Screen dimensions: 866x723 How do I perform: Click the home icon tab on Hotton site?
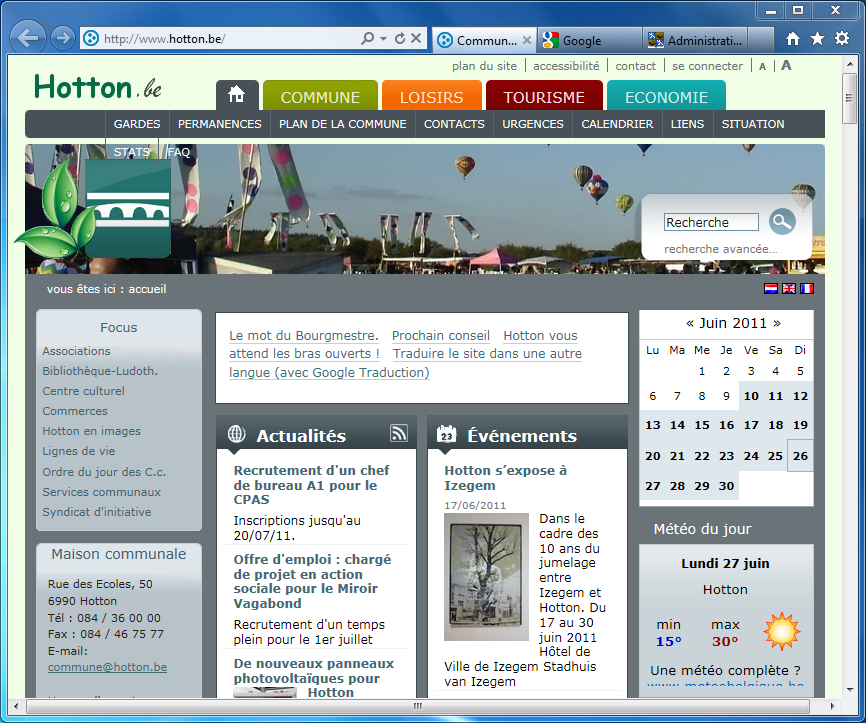pos(237,96)
